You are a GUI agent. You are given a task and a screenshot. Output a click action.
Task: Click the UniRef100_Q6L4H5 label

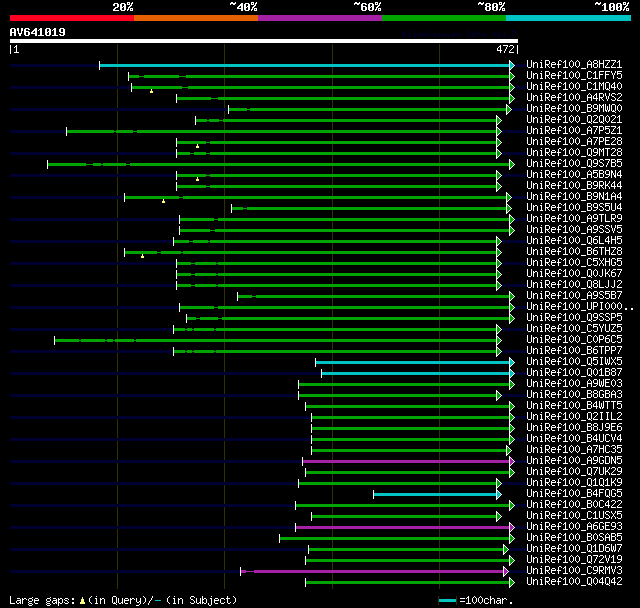574,241
